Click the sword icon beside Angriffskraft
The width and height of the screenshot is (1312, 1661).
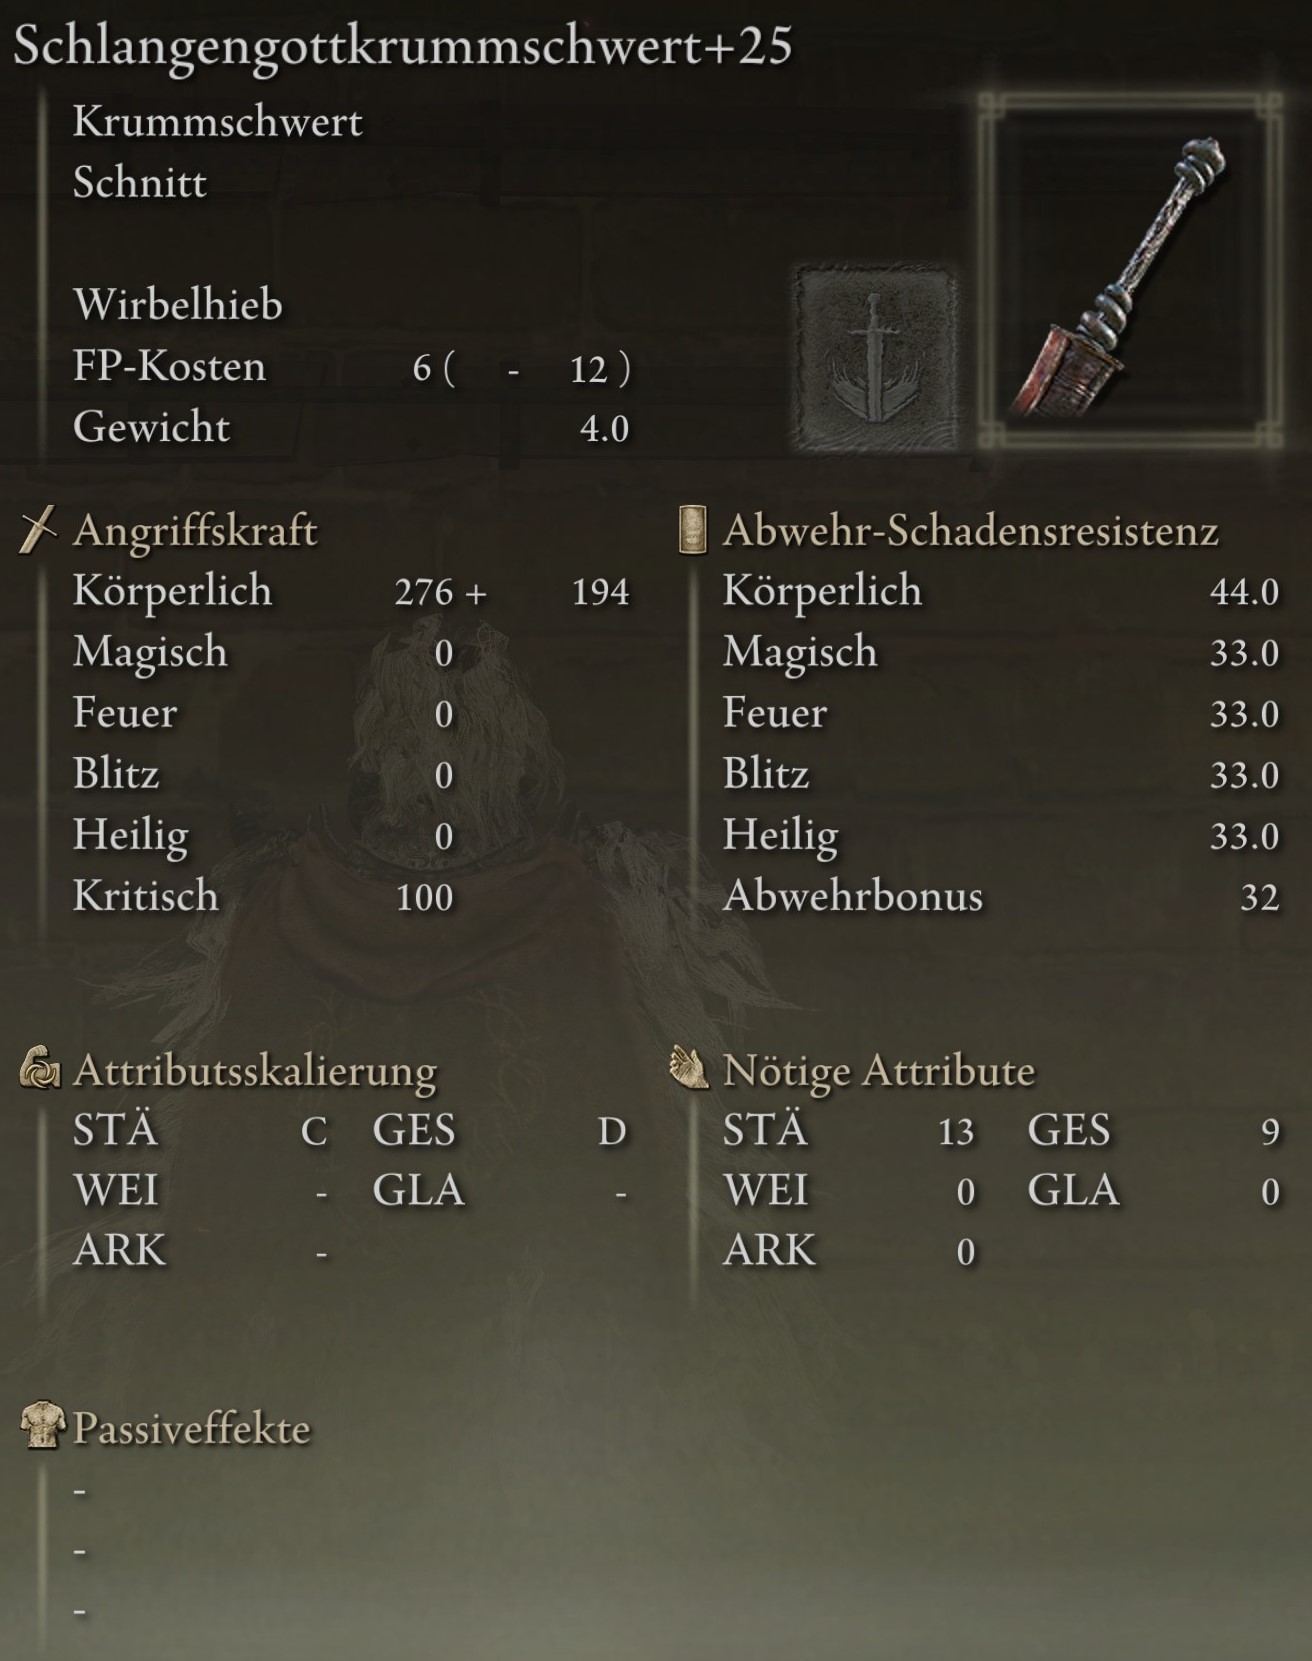pyautogui.click(x=38, y=529)
